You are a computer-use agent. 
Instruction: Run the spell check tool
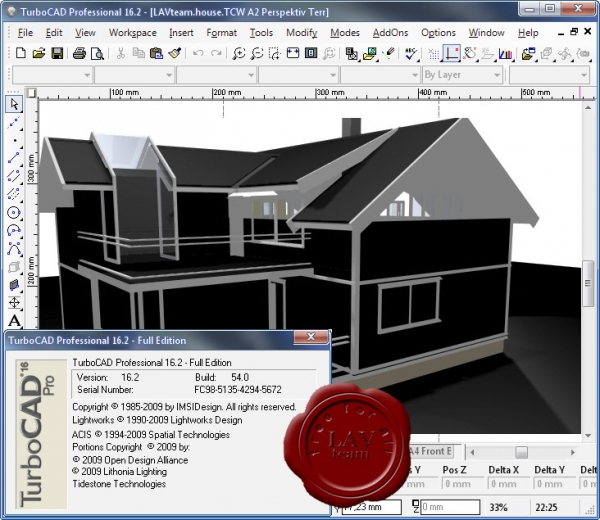(411, 53)
